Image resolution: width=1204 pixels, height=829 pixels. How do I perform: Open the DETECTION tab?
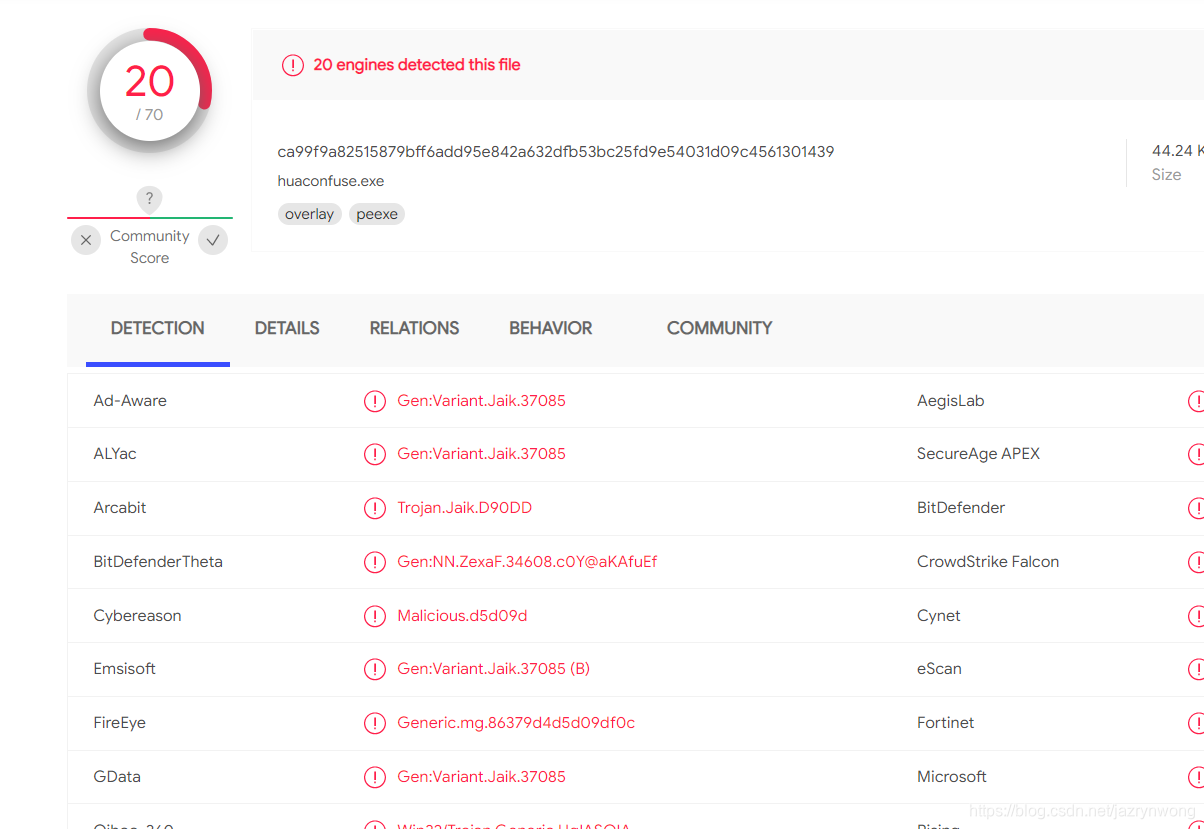click(x=157, y=328)
